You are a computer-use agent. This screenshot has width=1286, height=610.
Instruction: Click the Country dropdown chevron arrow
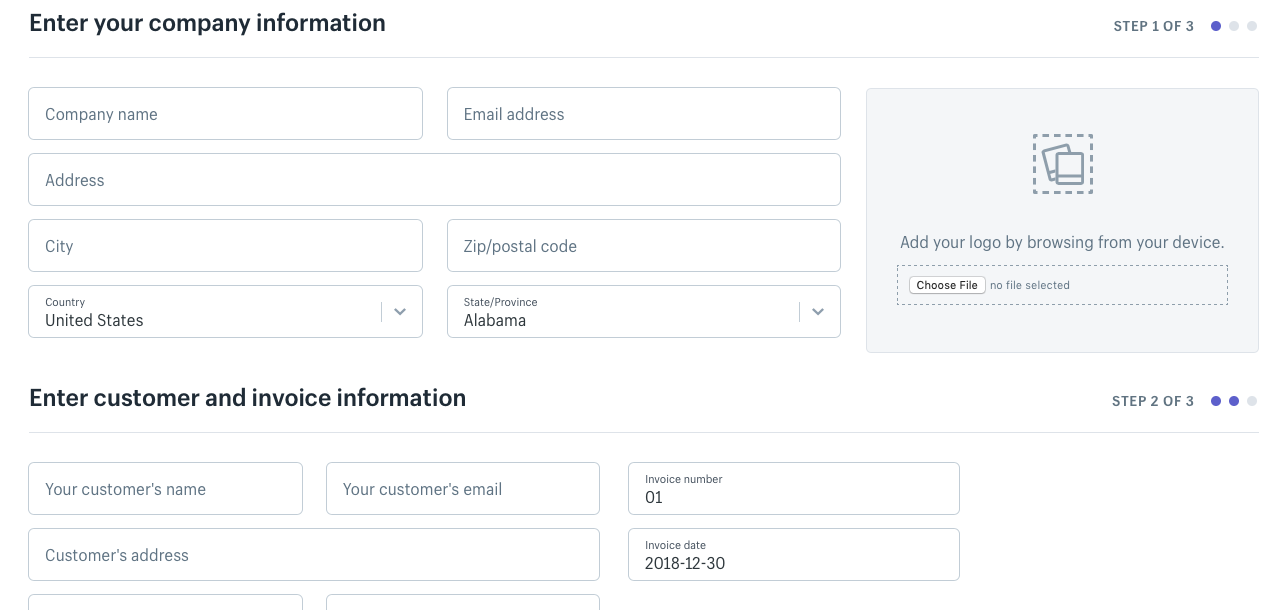coord(400,312)
